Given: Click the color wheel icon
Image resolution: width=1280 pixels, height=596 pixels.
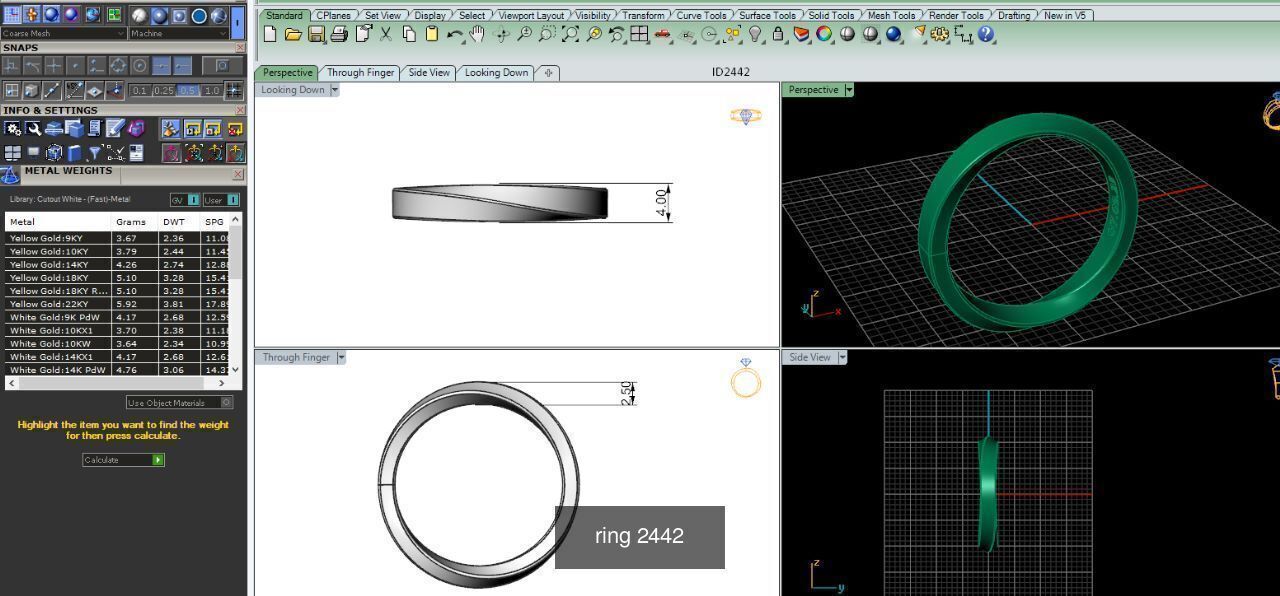Looking at the screenshot, I should tap(824, 34).
